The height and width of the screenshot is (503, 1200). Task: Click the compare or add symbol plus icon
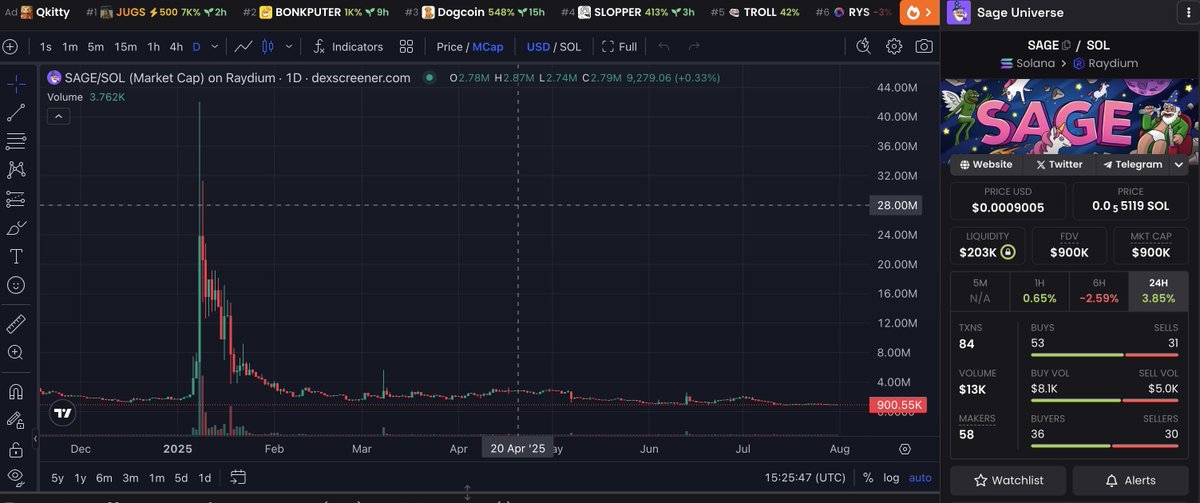[10, 47]
